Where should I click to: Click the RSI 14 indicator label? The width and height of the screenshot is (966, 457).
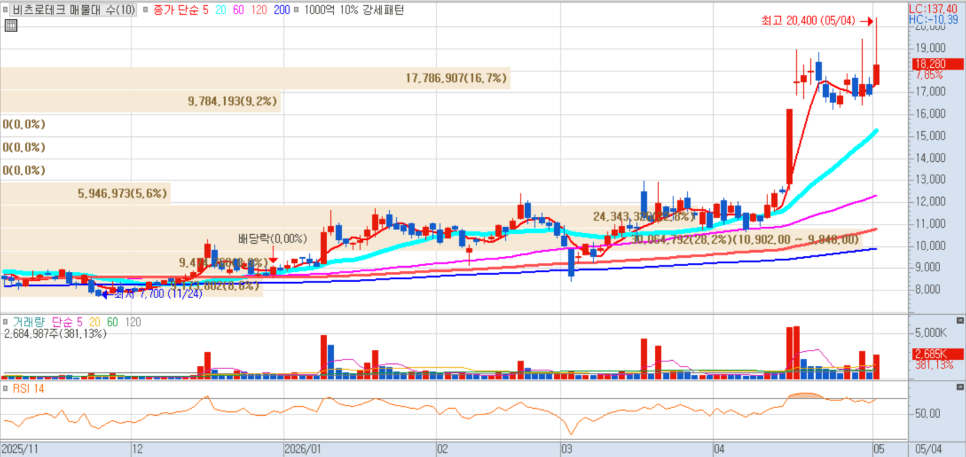pos(28,389)
